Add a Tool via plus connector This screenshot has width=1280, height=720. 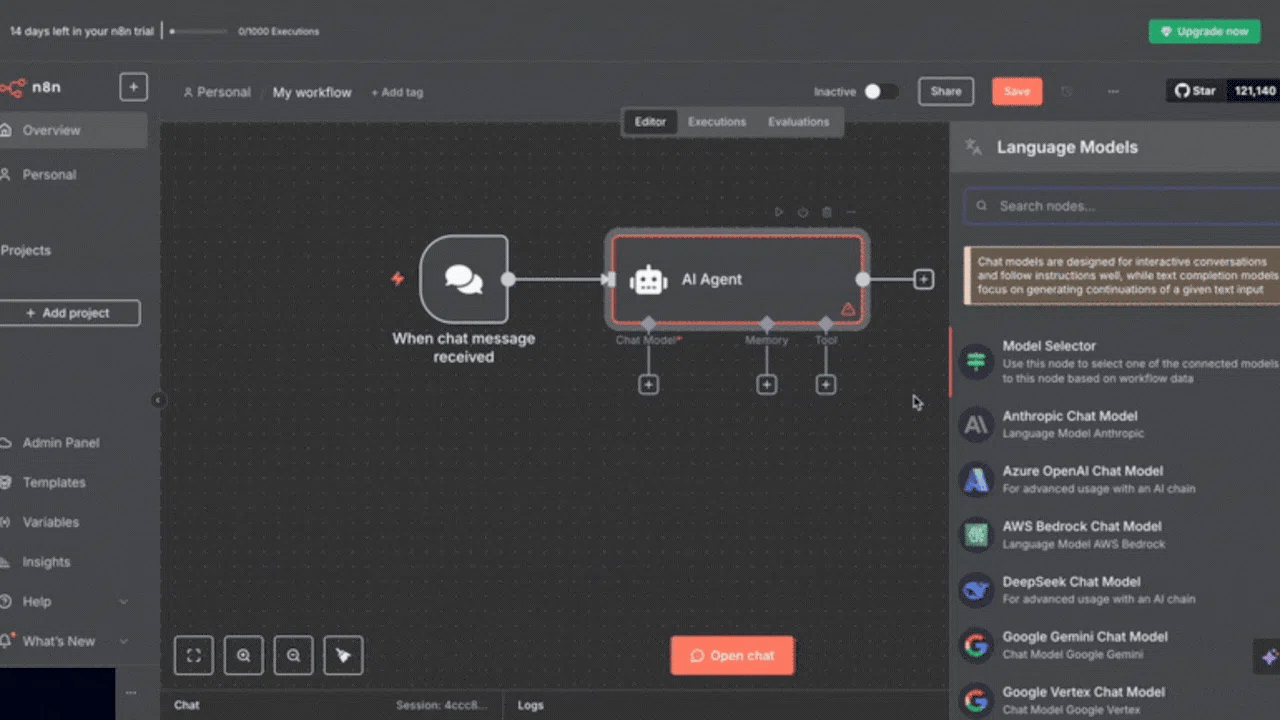pos(825,384)
